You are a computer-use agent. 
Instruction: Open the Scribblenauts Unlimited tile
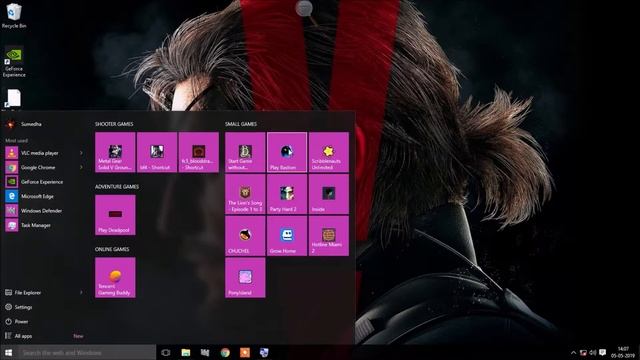click(329, 152)
